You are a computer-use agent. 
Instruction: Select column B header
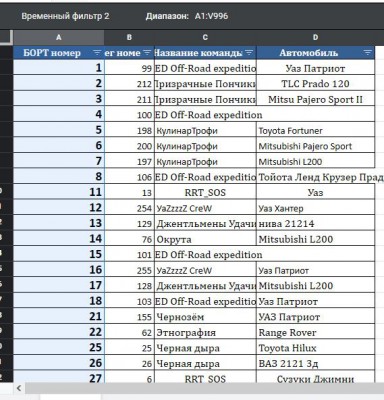pyautogui.click(x=129, y=38)
